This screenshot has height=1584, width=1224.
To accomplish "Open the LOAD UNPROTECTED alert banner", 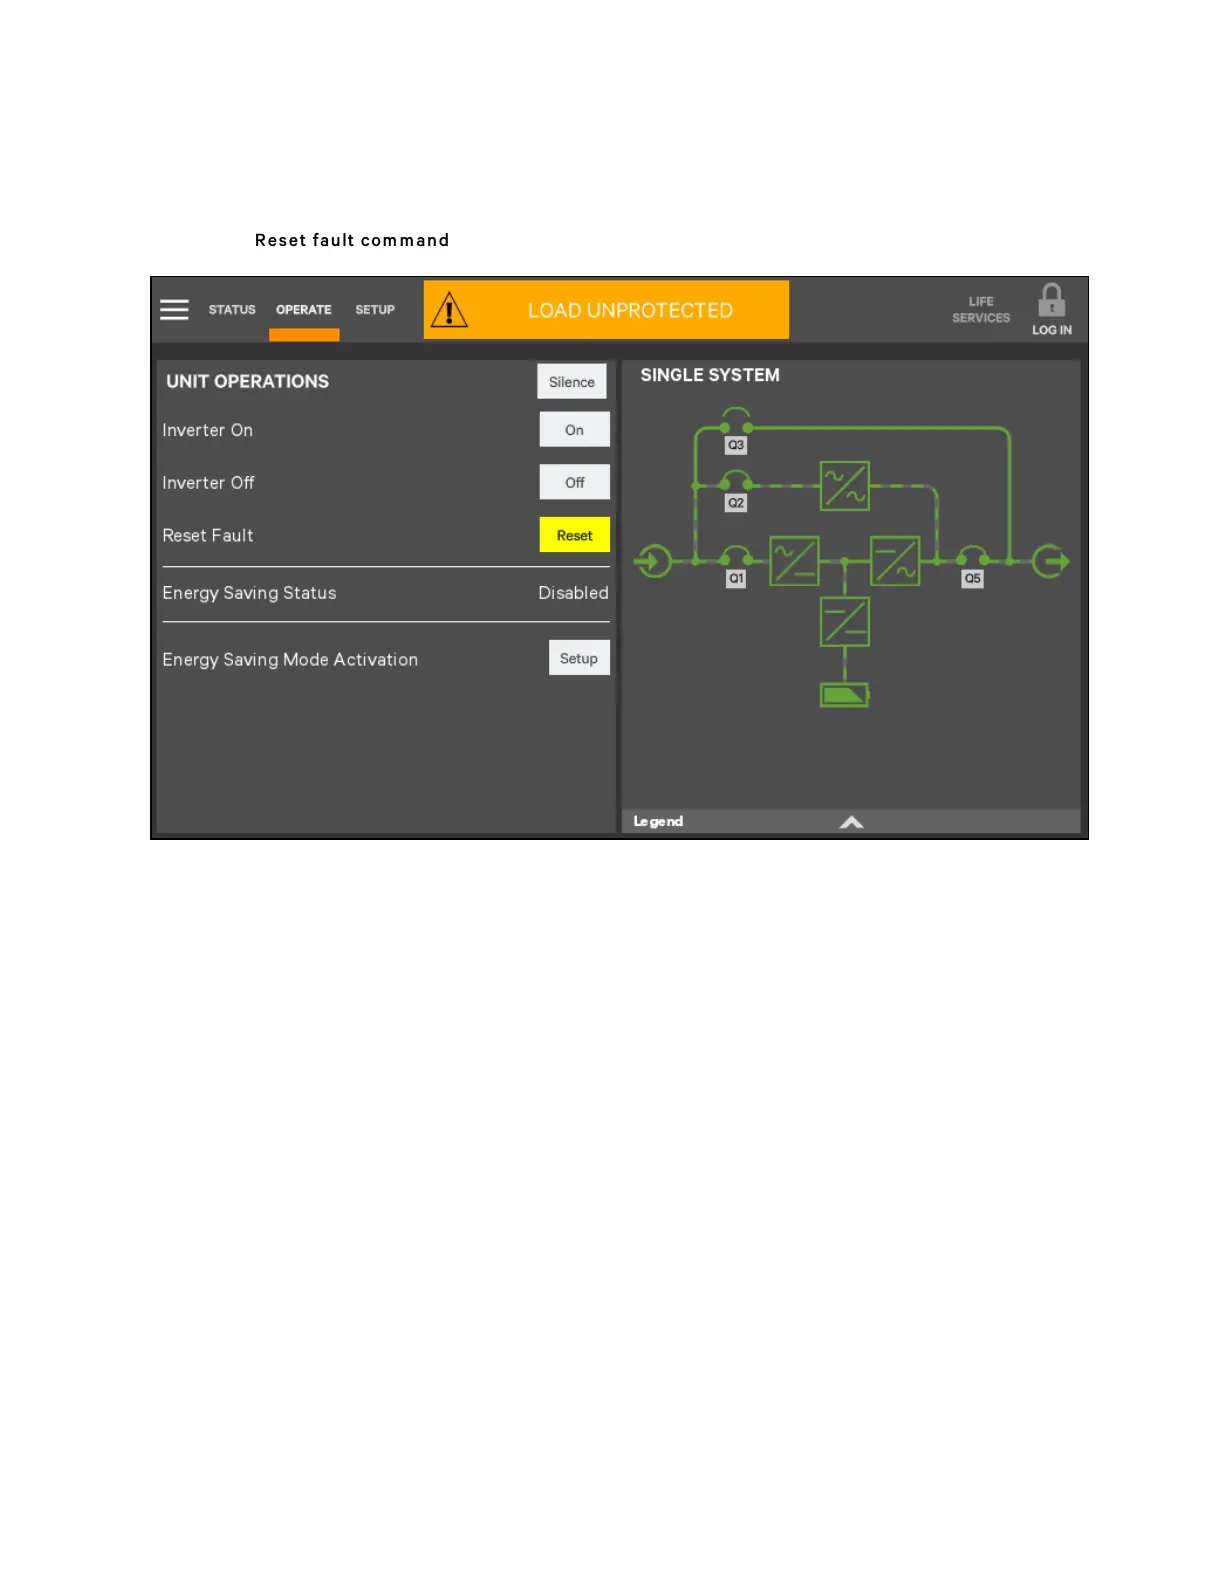I will (x=606, y=310).
